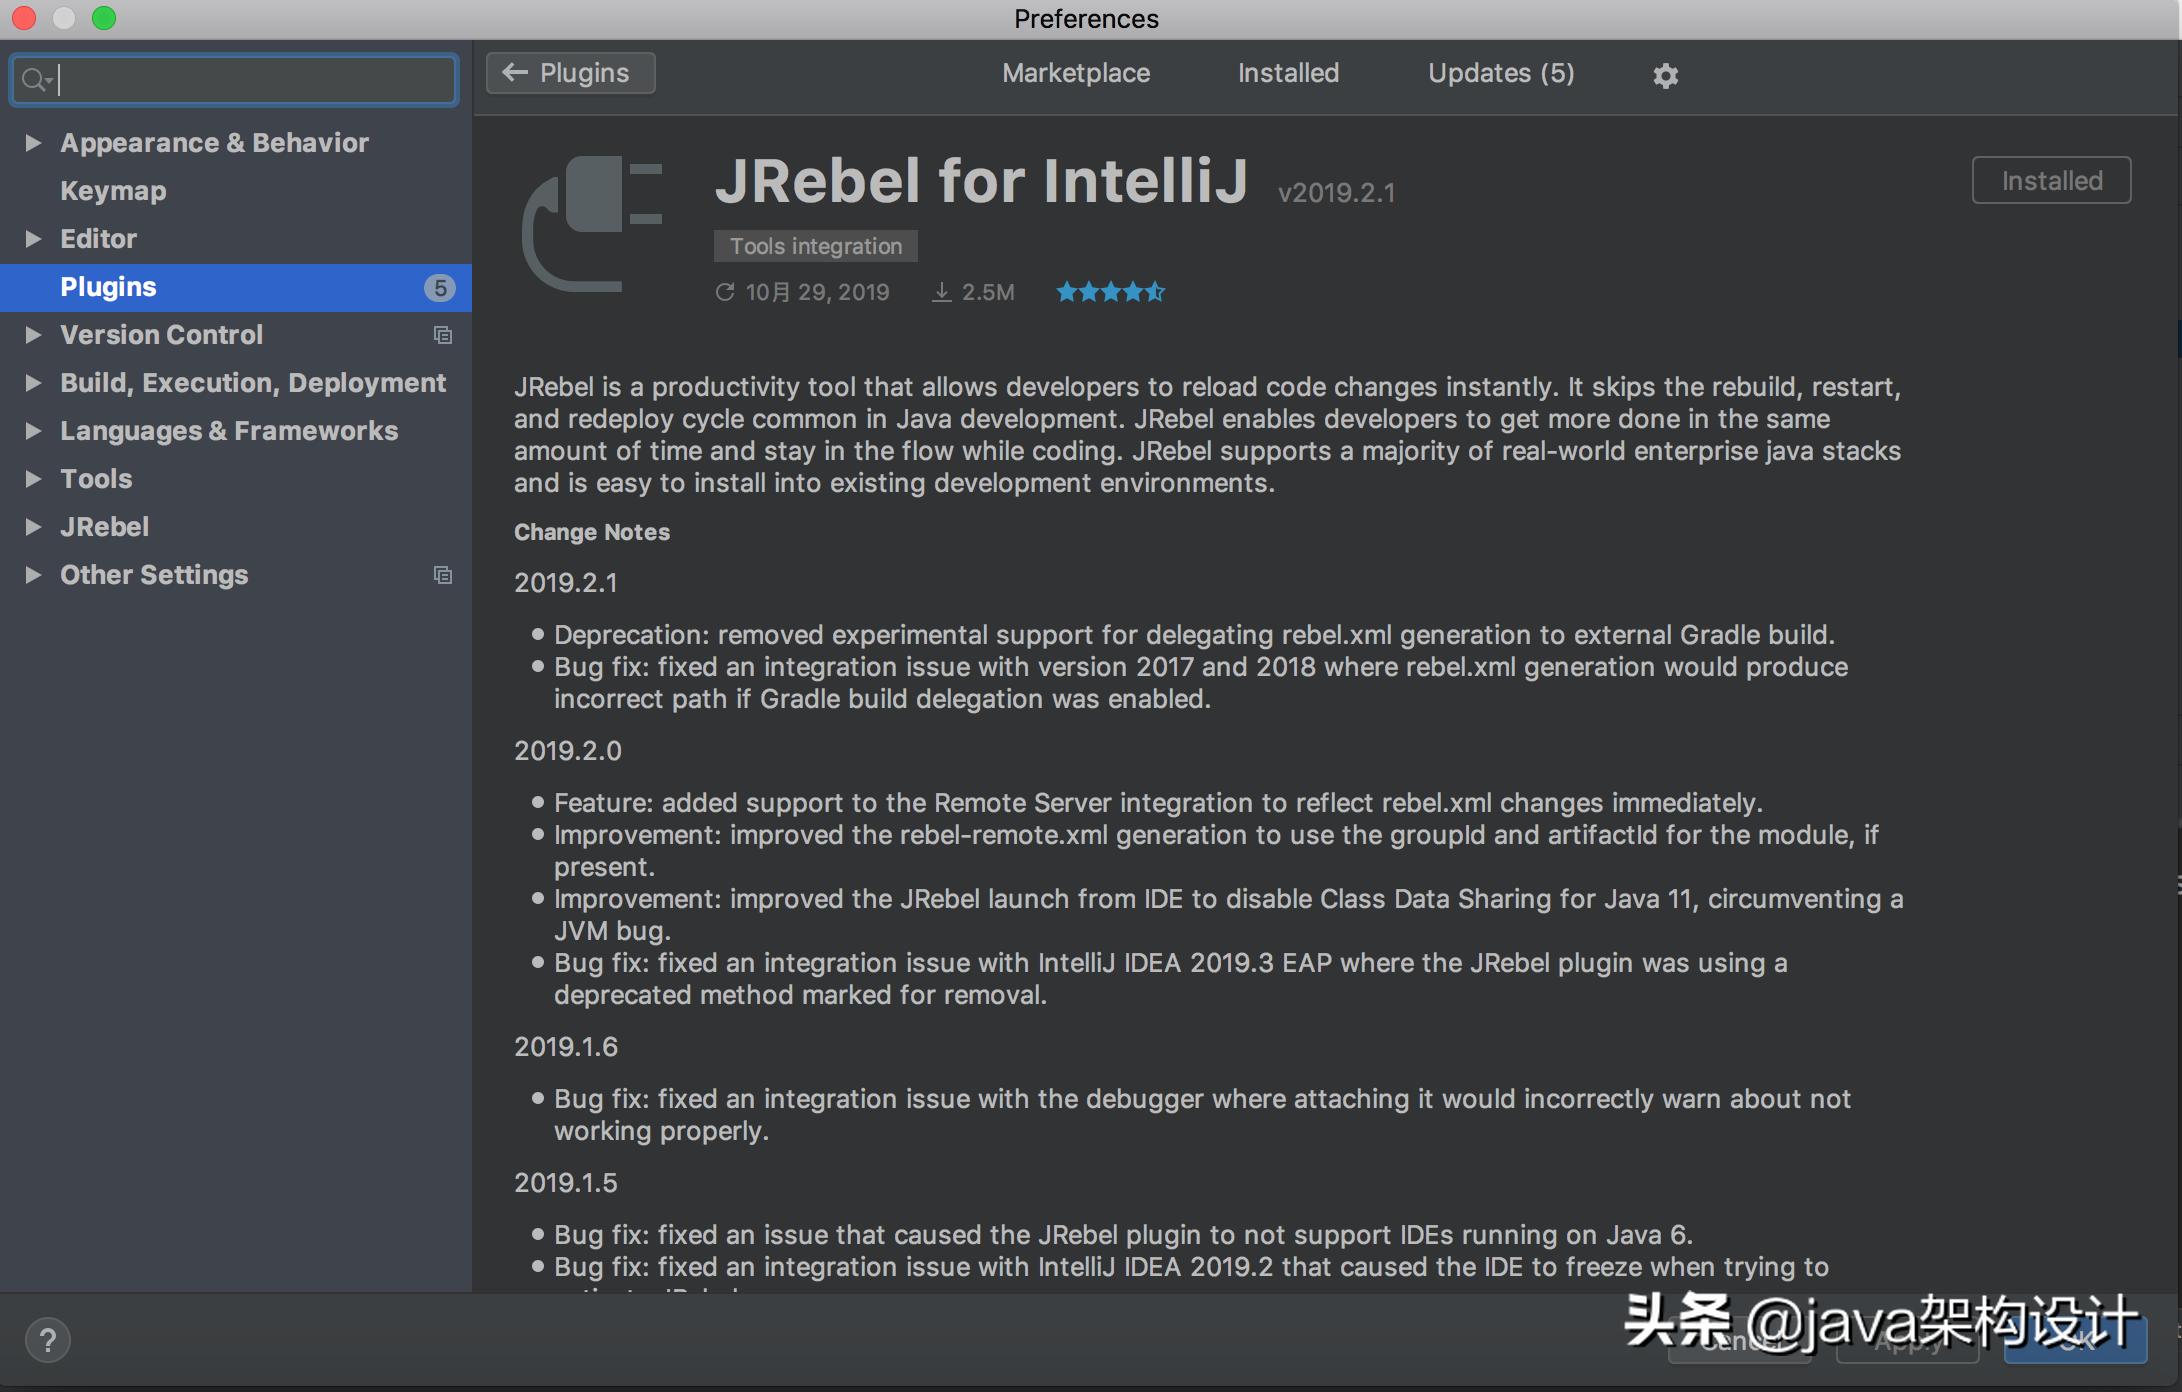Screen dimensions: 2182x1392
Task: Expand Appearance & Behavior section
Action: tap(33, 143)
